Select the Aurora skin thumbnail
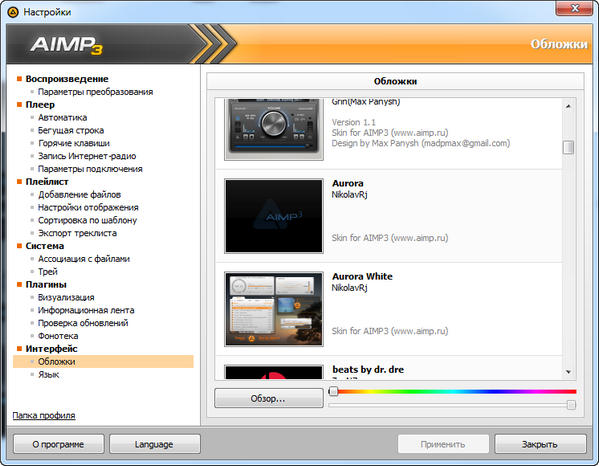 point(274,216)
